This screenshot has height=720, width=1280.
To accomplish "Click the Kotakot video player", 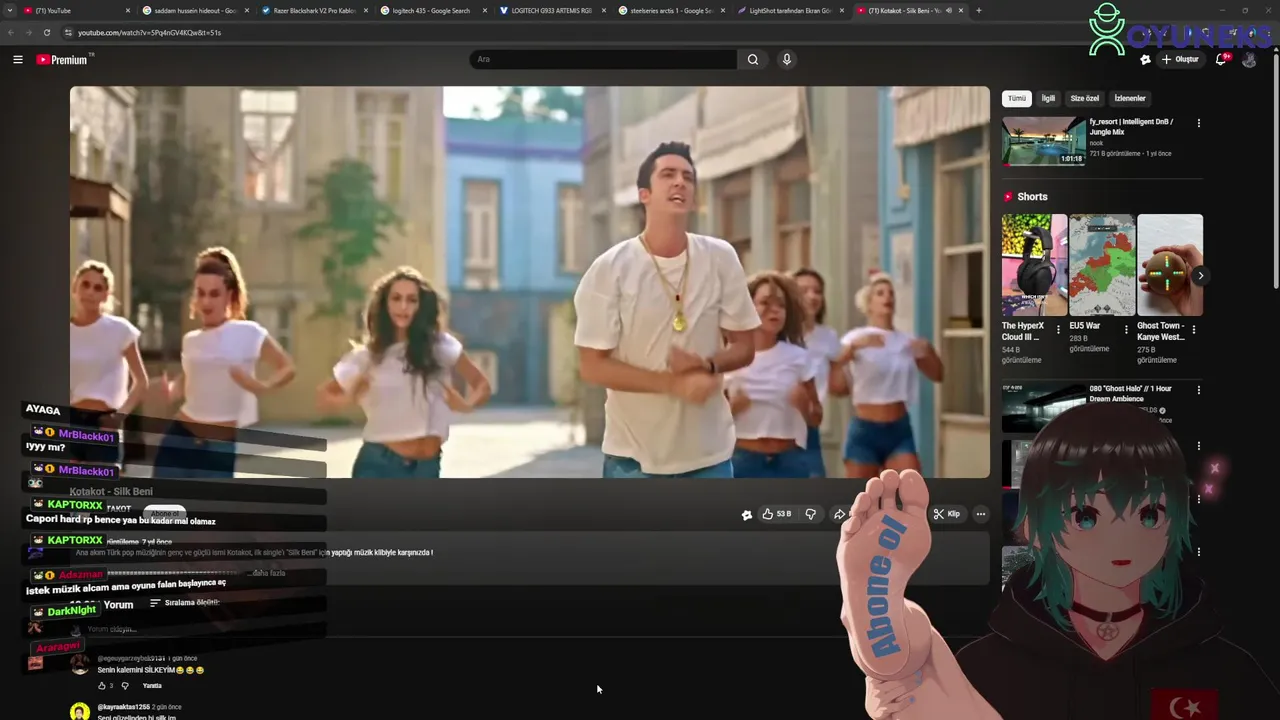I will coord(530,282).
